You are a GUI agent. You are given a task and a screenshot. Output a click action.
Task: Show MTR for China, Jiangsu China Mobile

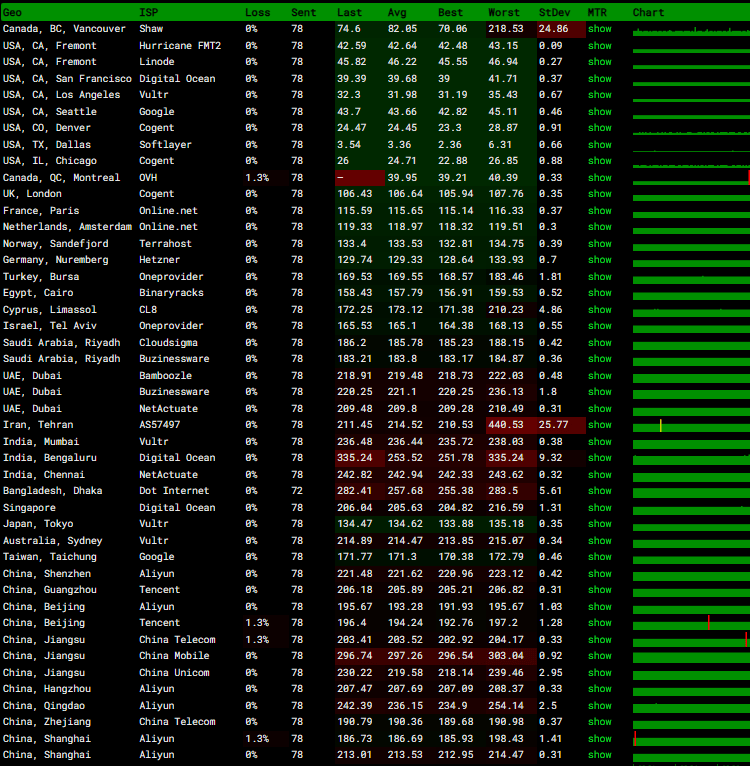coord(600,656)
